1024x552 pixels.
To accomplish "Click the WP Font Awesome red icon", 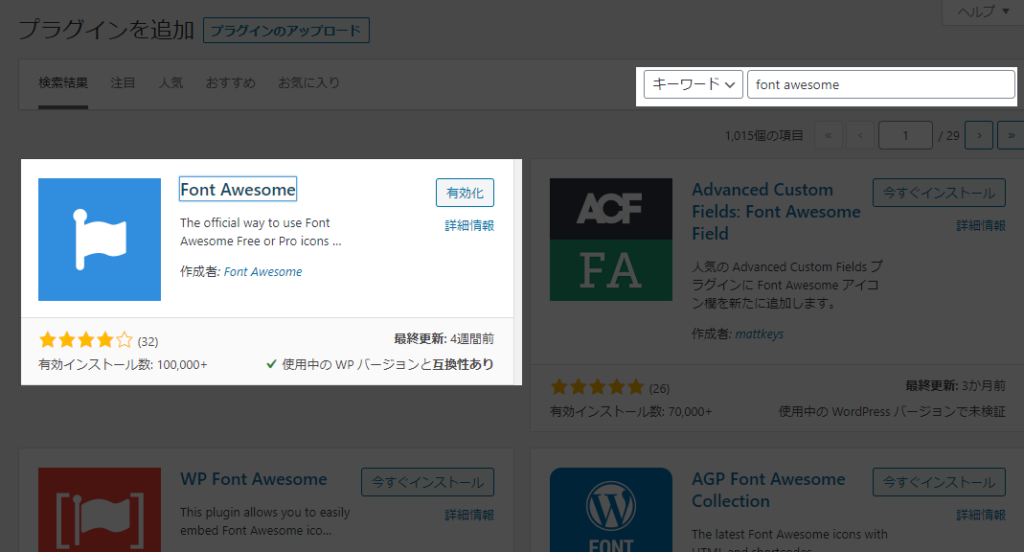I will click(x=99, y=508).
